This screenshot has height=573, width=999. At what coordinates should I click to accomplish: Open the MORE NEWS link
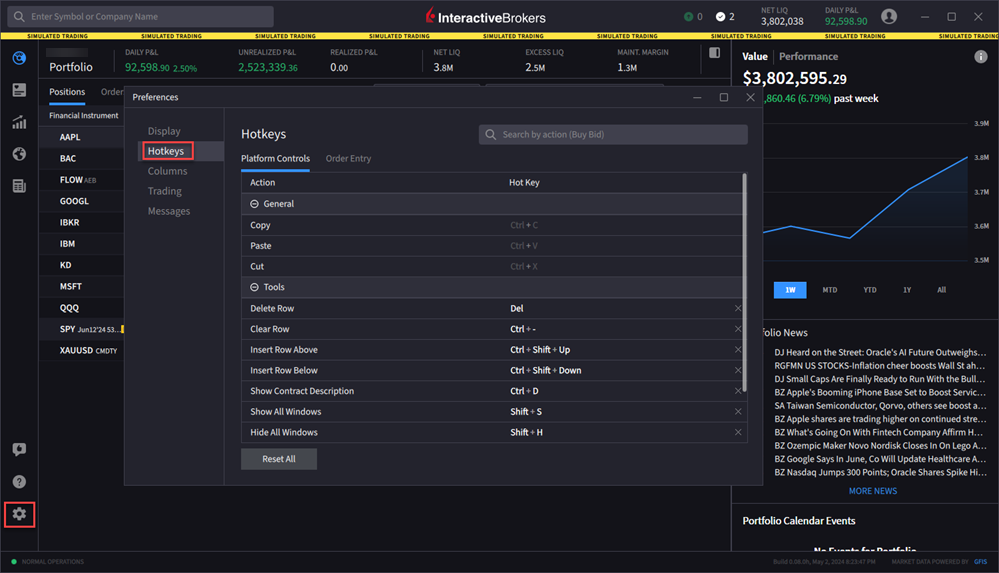(x=873, y=491)
